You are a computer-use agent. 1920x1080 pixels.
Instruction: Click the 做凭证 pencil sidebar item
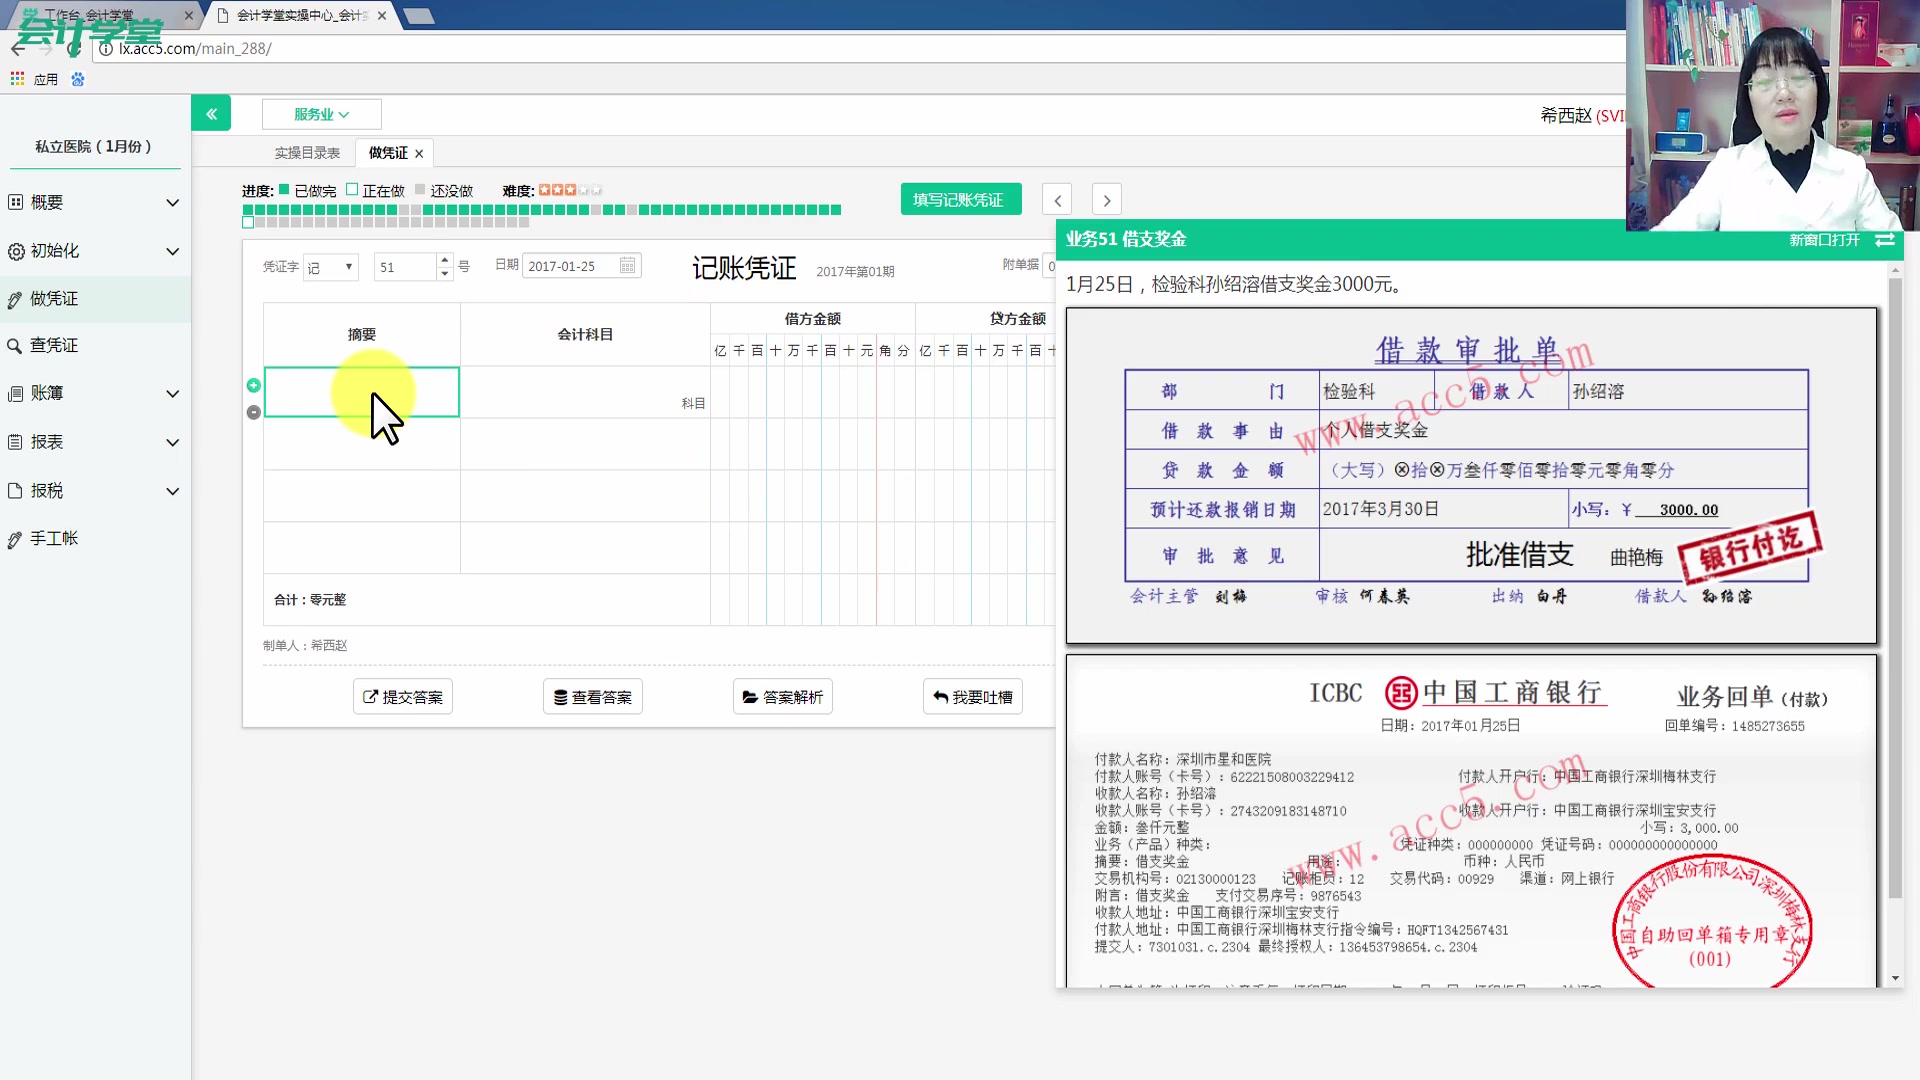click(x=54, y=299)
